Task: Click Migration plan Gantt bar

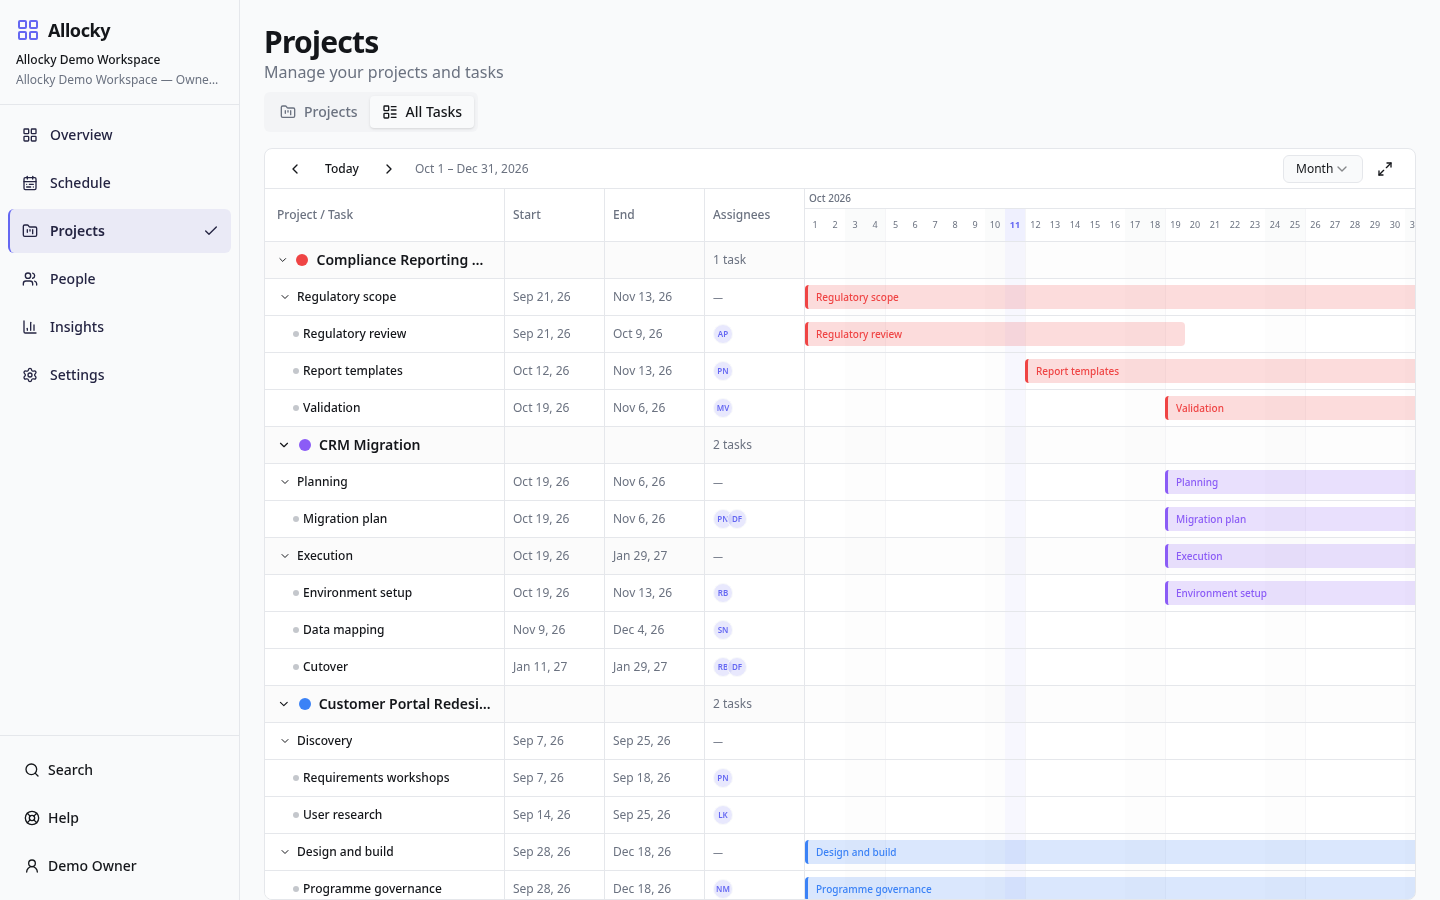Action: tap(1290, 519)
